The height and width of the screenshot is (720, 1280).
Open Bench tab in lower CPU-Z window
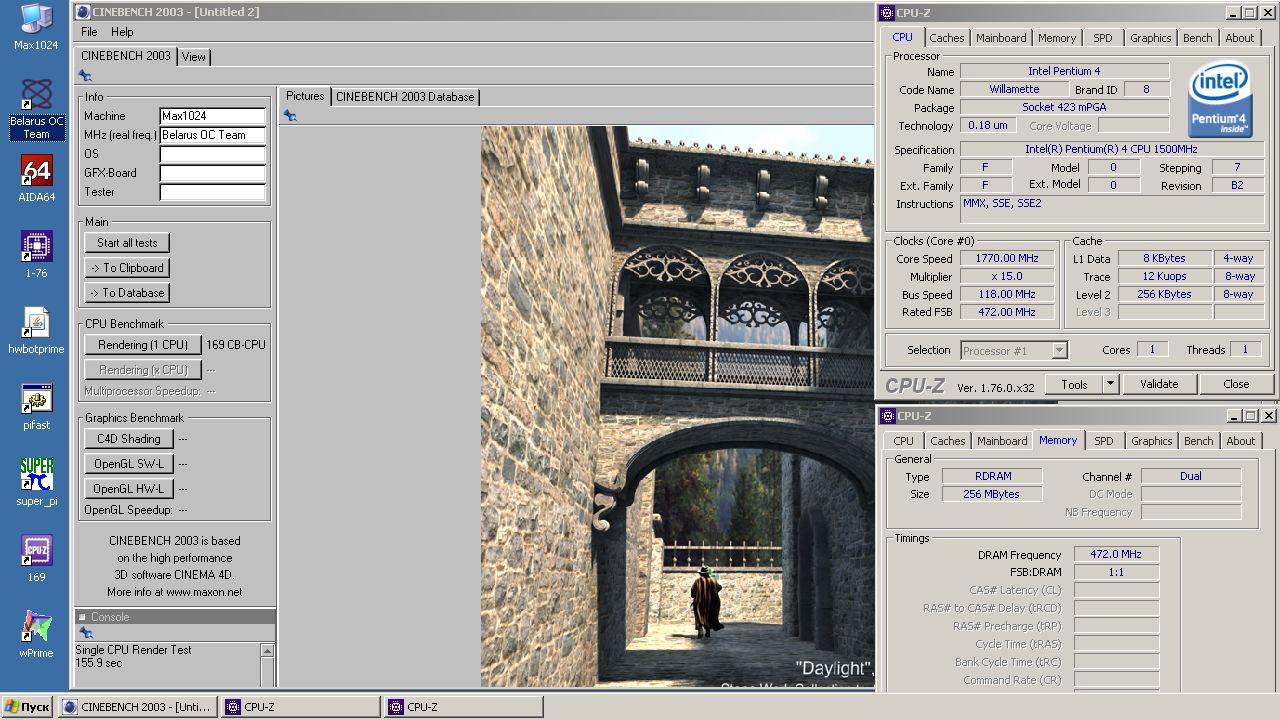click(1199, 441)
